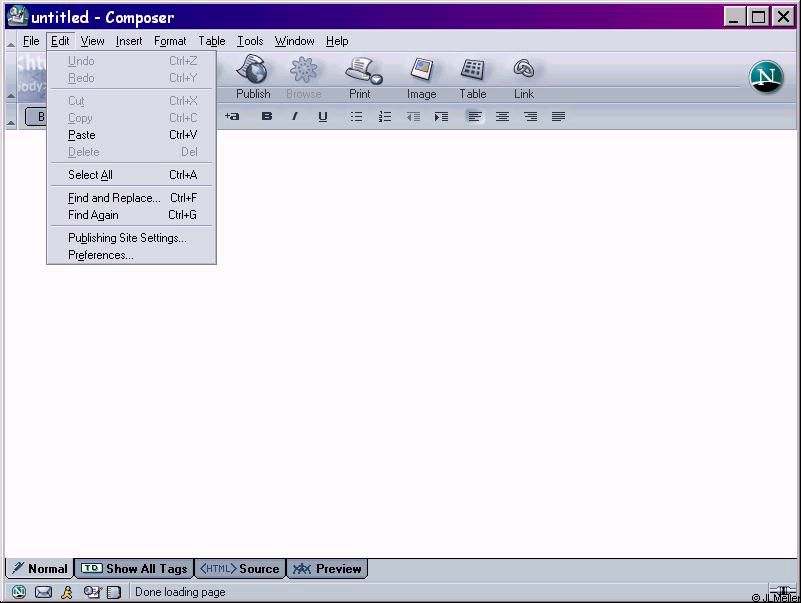Choose Find and Replace menu entry
The height and width of the screenshot is (603, 801).
[132, 198]
